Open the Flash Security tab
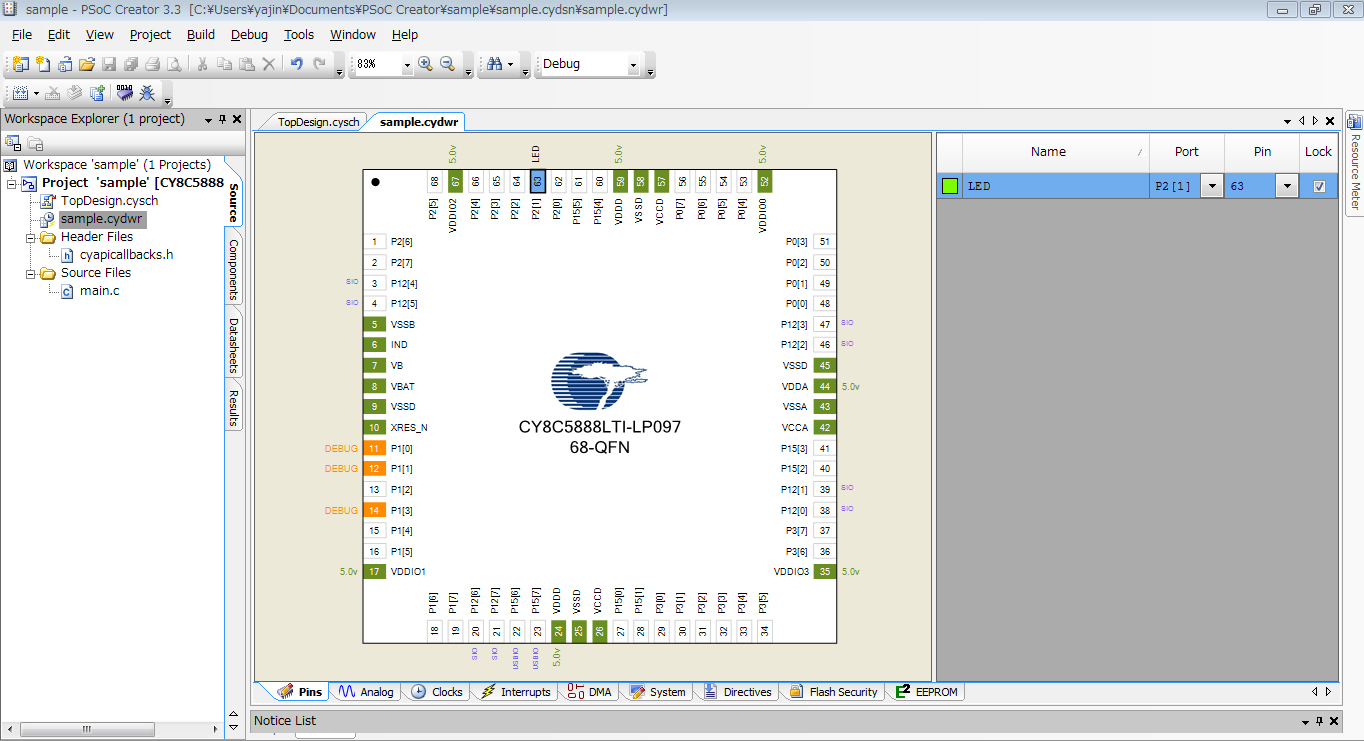 coord(833,692)
